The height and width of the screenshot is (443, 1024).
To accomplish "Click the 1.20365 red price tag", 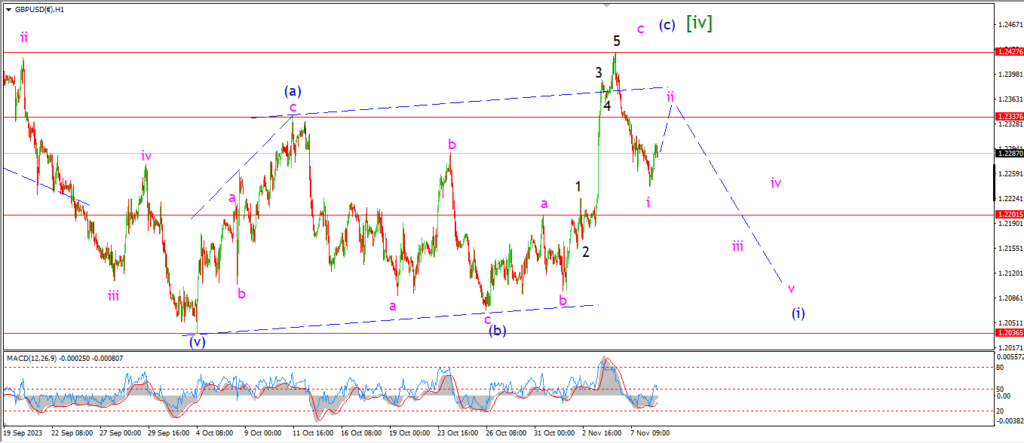I will click(x=1009, y=332).
